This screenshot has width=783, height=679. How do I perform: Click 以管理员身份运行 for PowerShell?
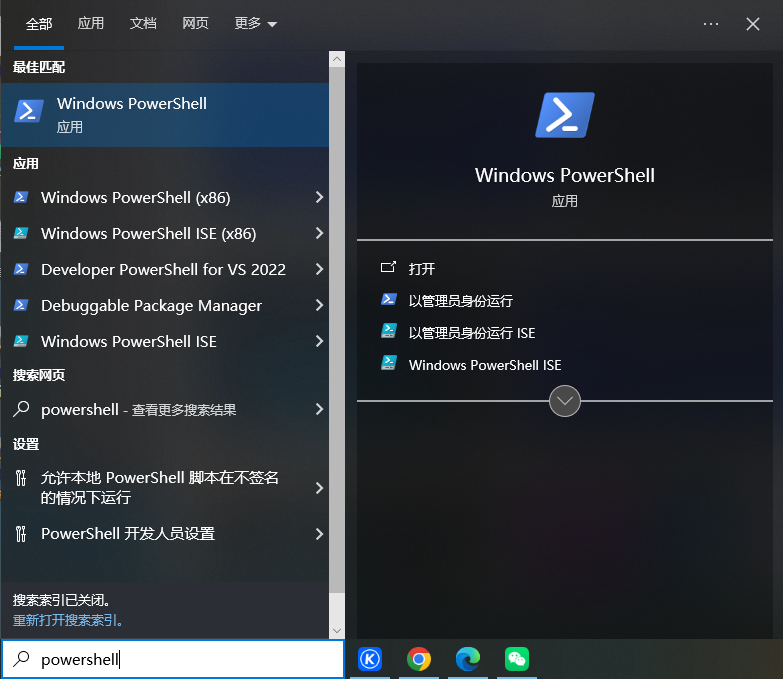pyautogui.click(x=460, y=301)
